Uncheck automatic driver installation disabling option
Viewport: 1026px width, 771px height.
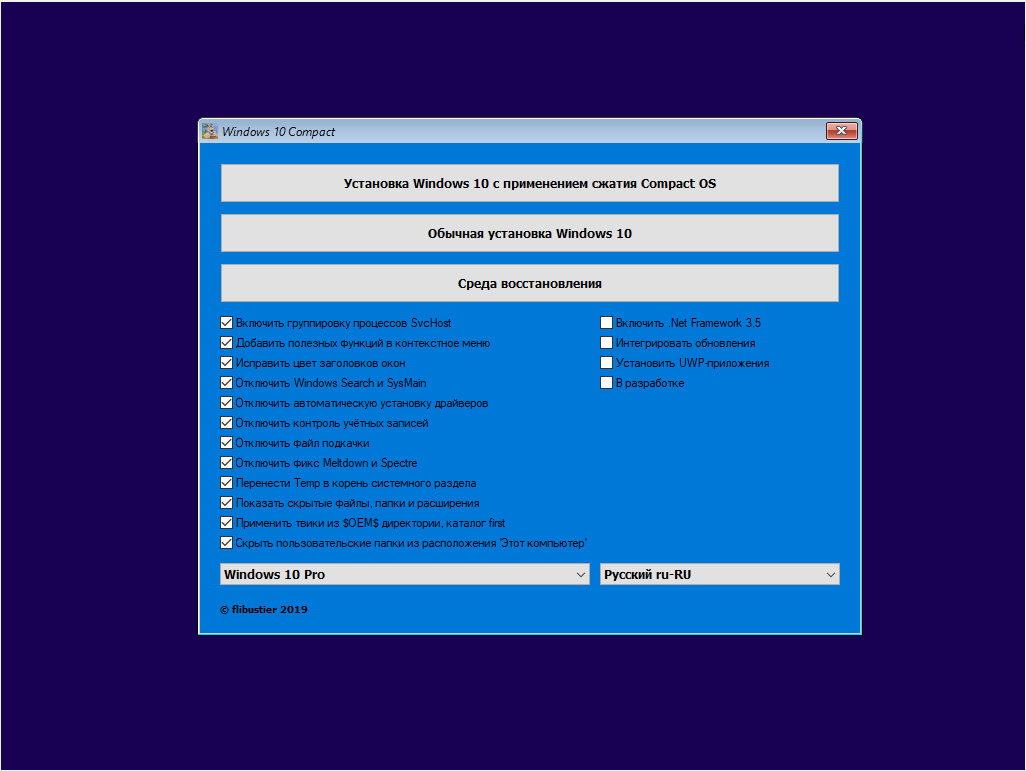coord(226,403)
